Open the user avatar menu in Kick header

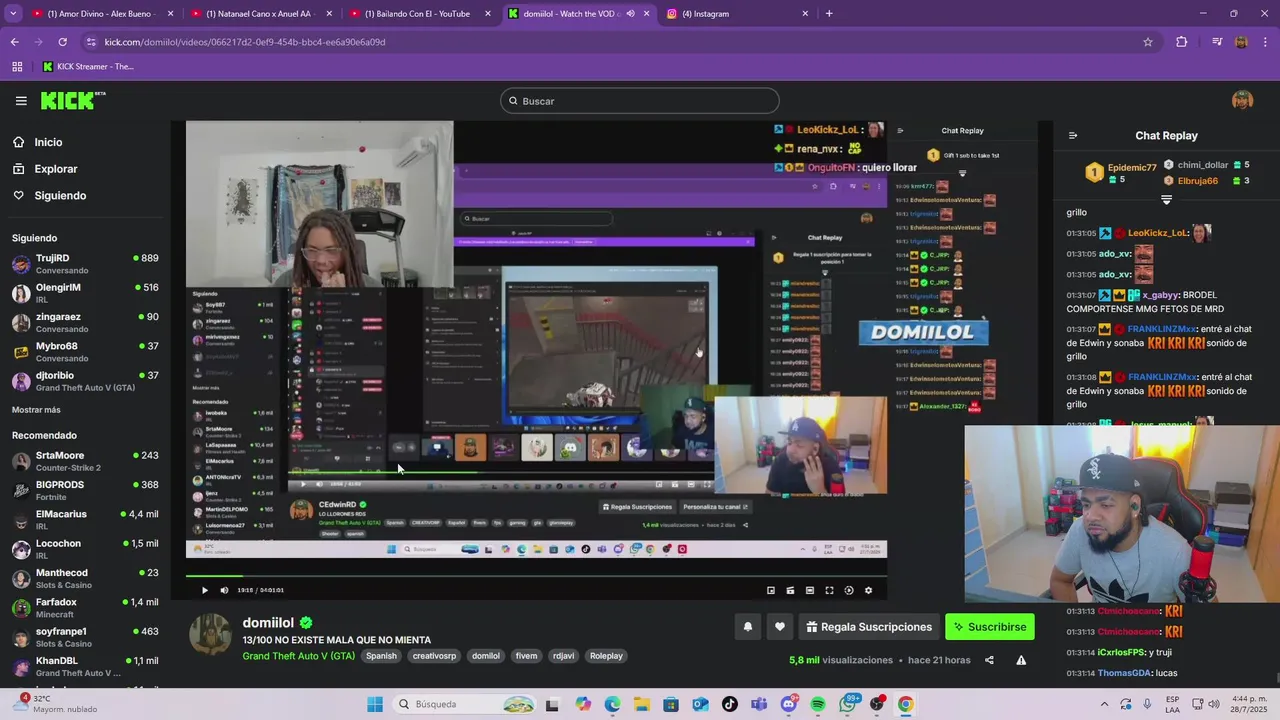pyautogui.click(x=1242, y=100)
